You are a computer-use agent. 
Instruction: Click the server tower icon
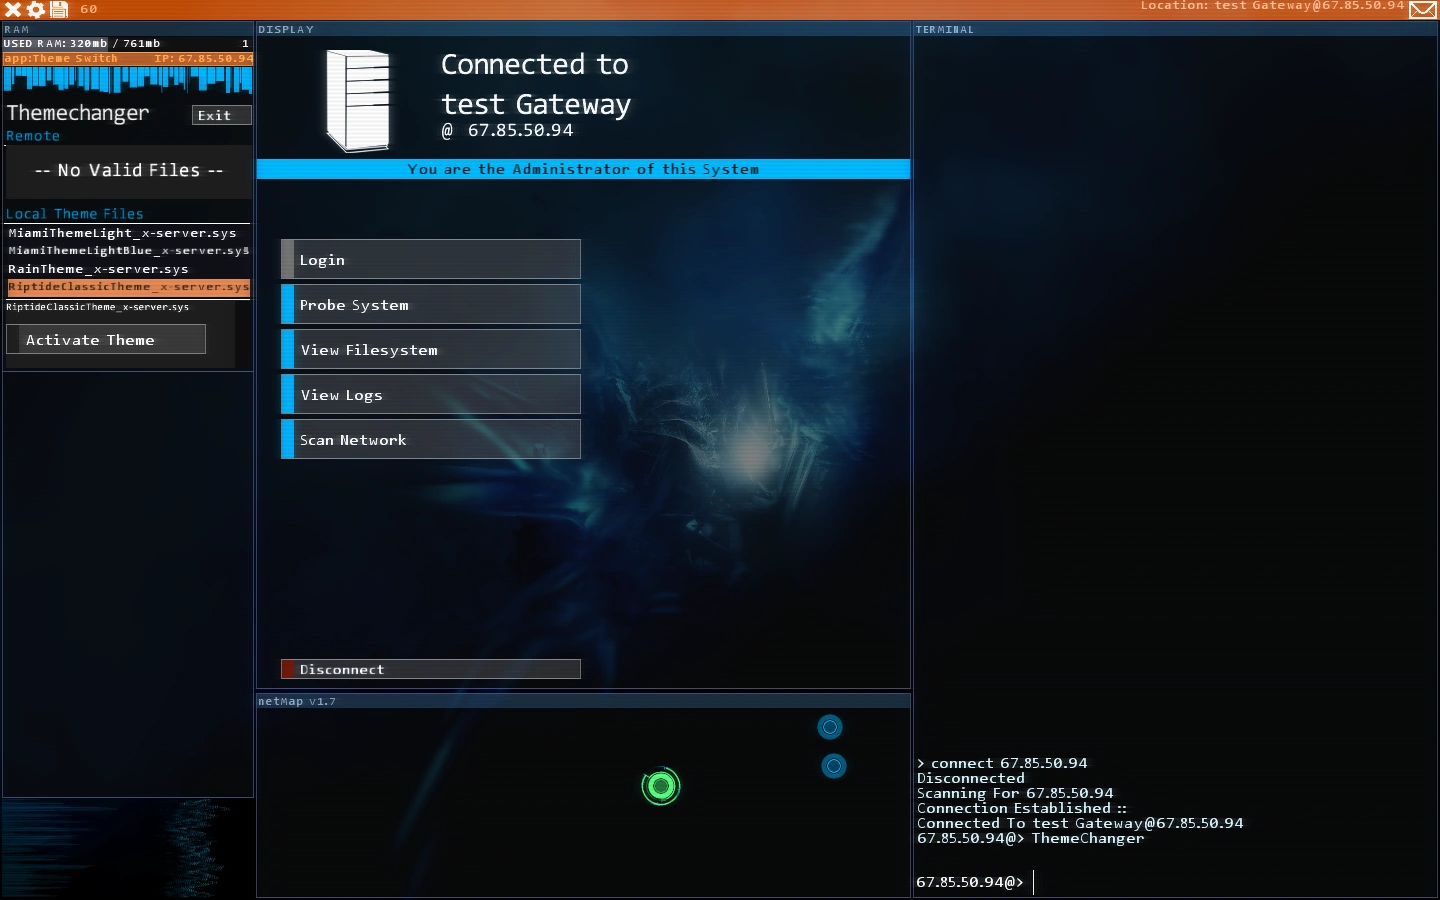point(358,100)
